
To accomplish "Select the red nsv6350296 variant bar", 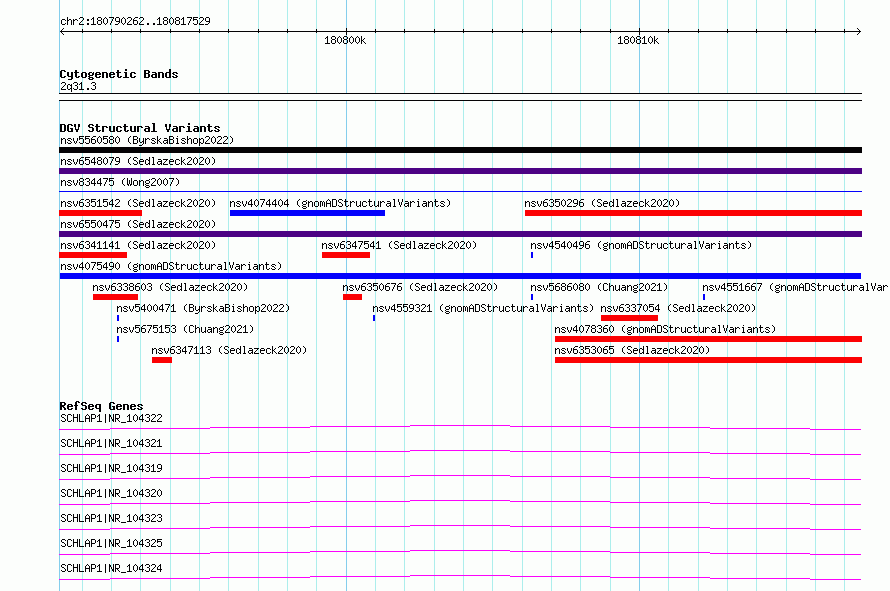I will point(693,213).
